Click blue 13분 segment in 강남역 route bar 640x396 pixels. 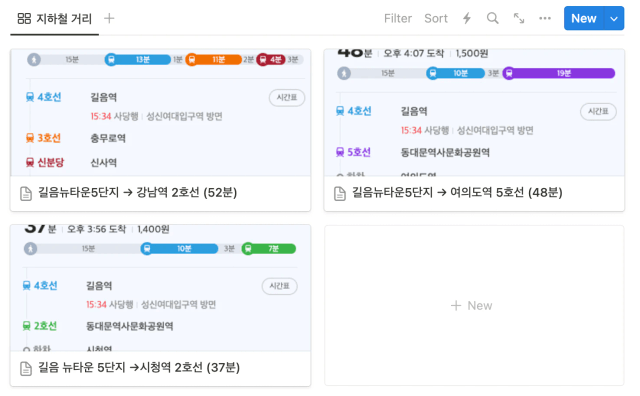pos(138,60)
